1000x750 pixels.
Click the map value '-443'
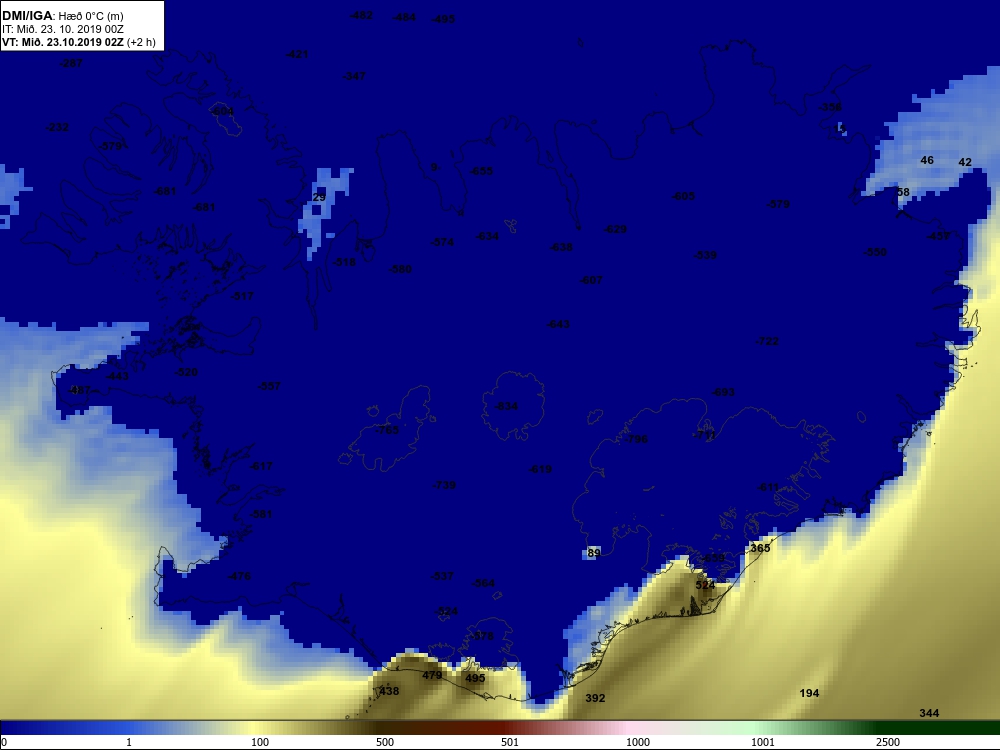tap(117, 376)
